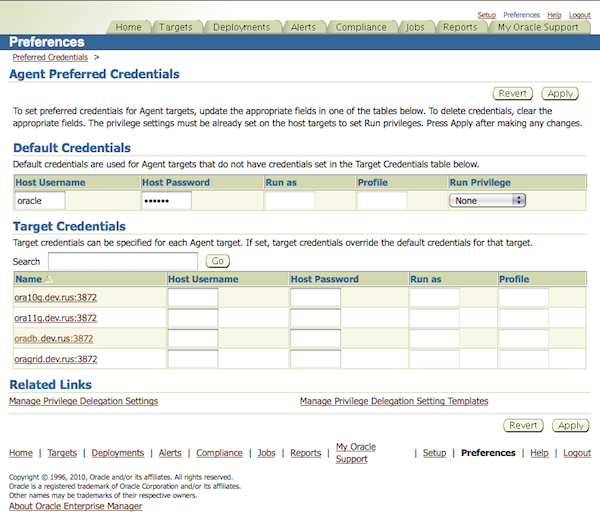Screen dimensions: 600x517
Task: Open the Run Privilege dropdown
Action: pos(487,200)
